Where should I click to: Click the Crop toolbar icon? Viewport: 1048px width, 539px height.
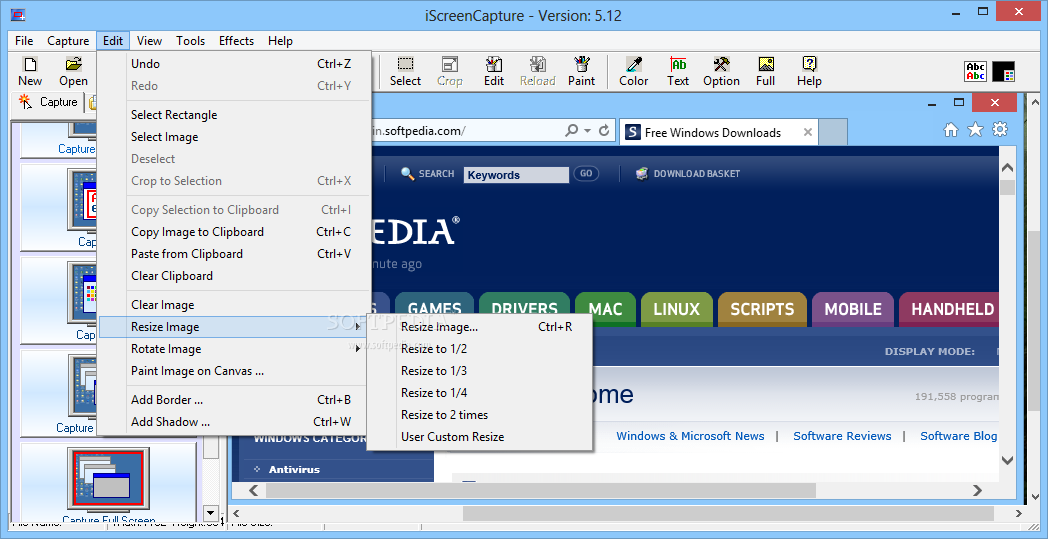(450, 72)
